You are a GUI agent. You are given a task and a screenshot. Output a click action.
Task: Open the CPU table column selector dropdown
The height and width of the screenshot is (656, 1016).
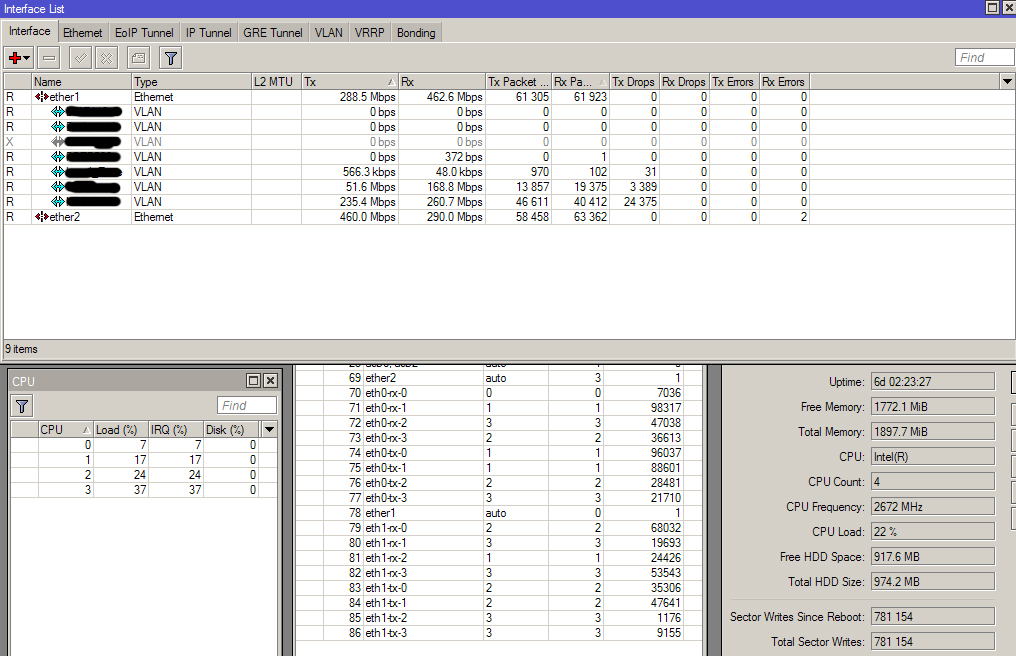(x=269, y=429)
